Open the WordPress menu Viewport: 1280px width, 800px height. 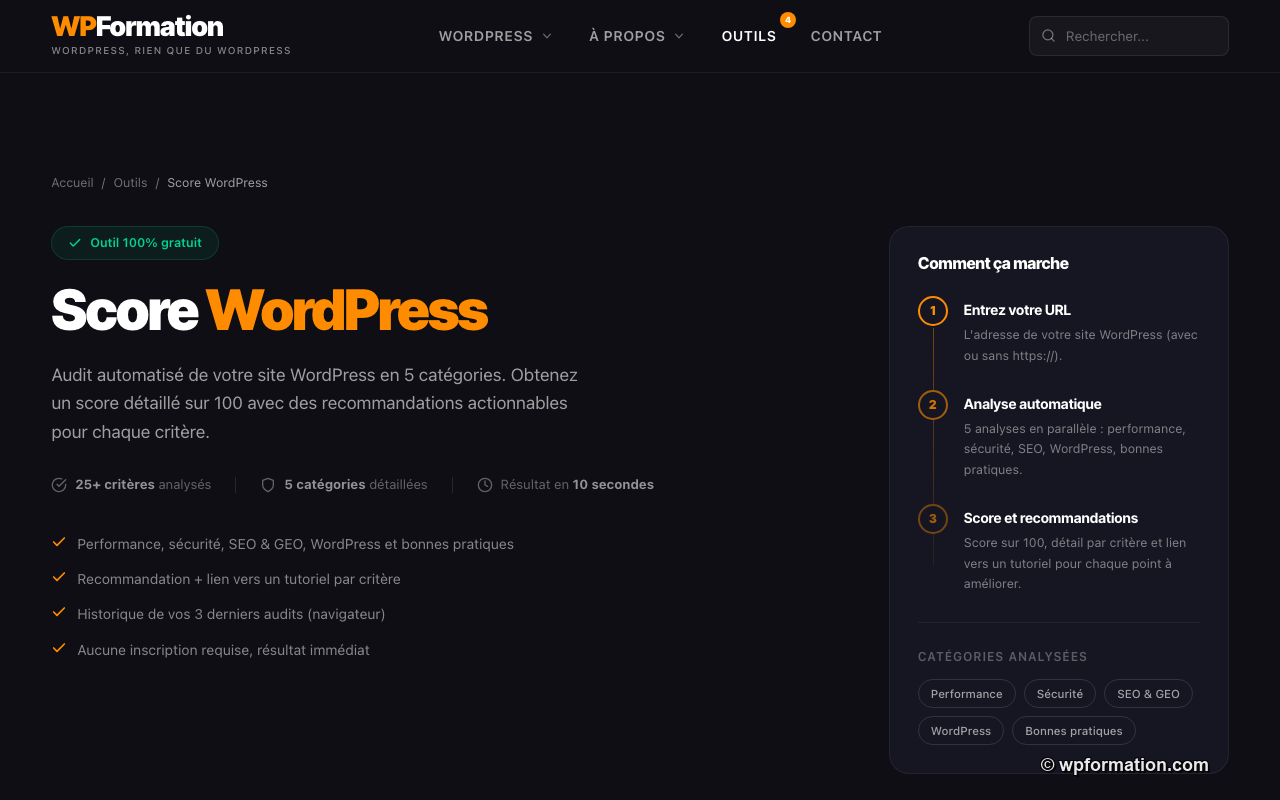tap(495, 36)
